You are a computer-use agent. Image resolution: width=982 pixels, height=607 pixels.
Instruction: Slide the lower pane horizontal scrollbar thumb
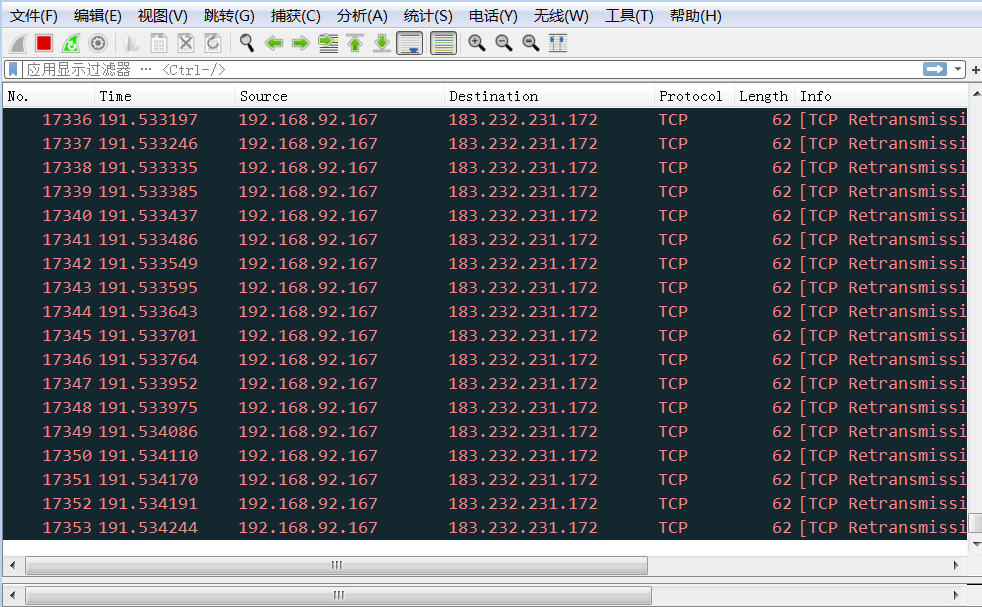click(338, 594)
